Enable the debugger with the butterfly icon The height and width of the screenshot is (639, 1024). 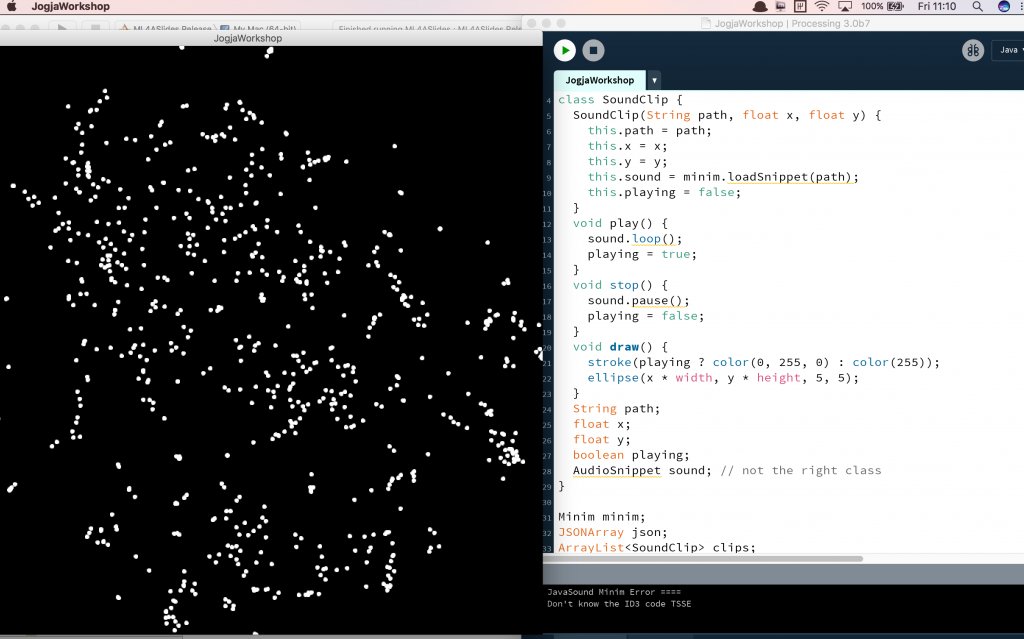[972, 49]
